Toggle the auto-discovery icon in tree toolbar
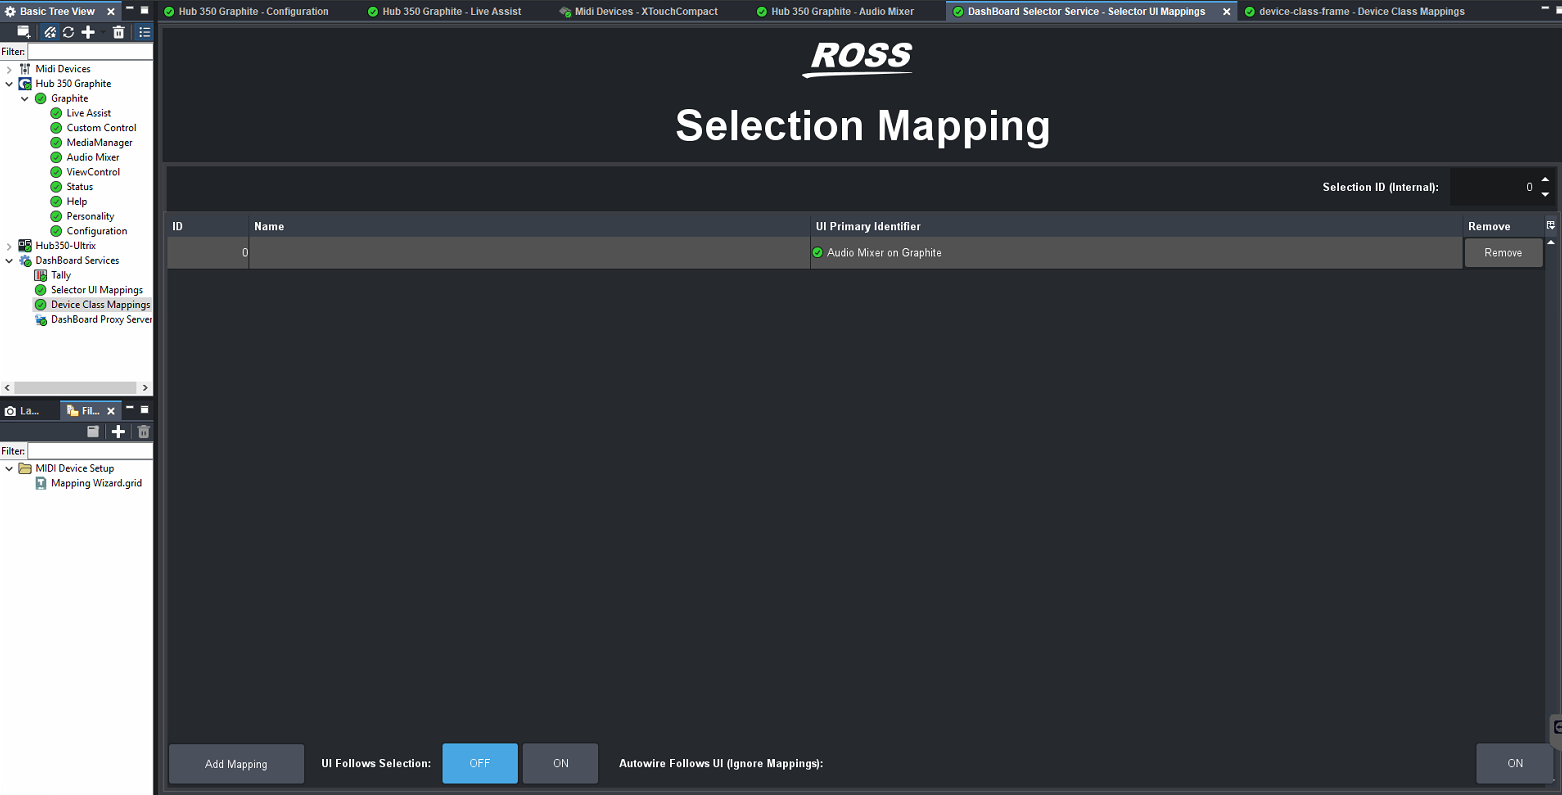 coord(50,32)
